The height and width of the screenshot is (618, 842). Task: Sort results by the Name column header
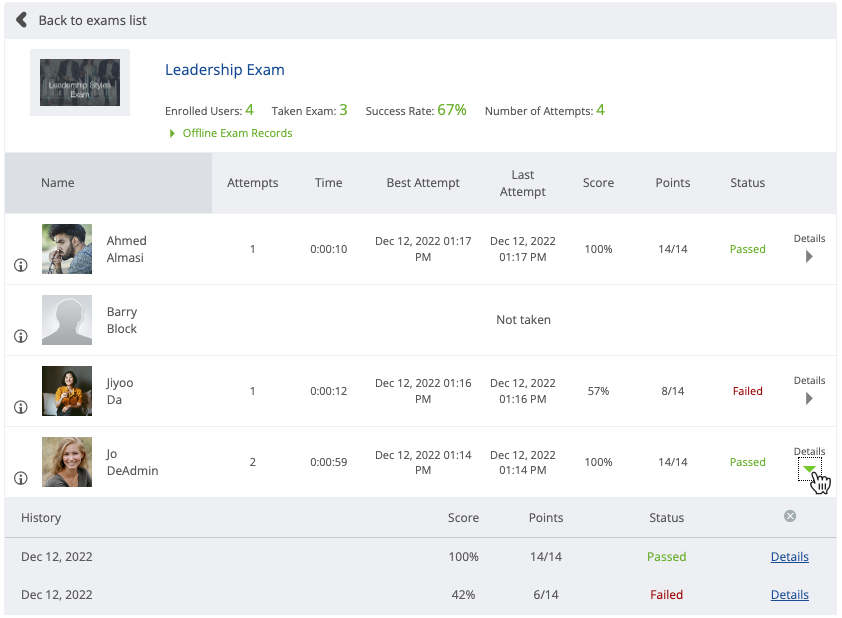[57, 183]
